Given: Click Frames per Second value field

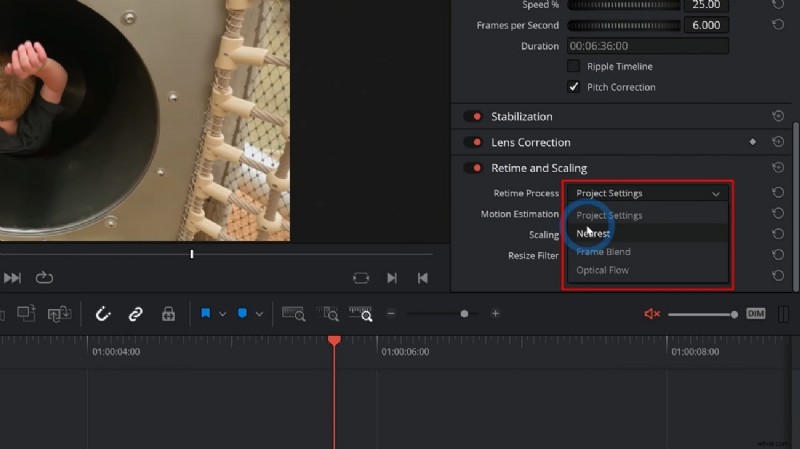Looking at the screenshot, I should [x=706, y=25].
